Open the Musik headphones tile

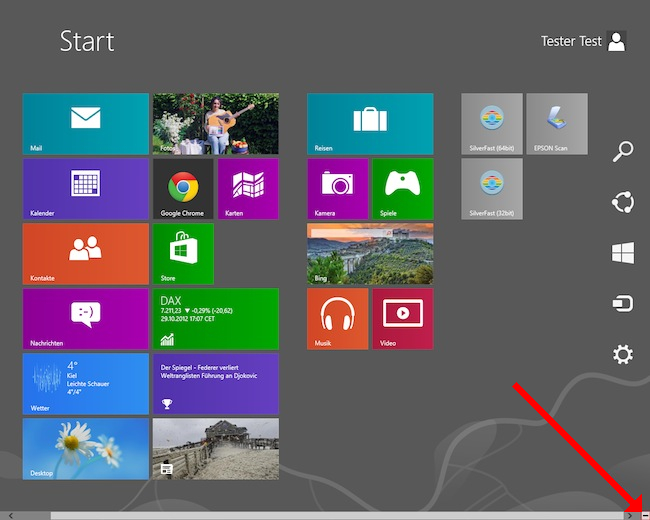337,319
